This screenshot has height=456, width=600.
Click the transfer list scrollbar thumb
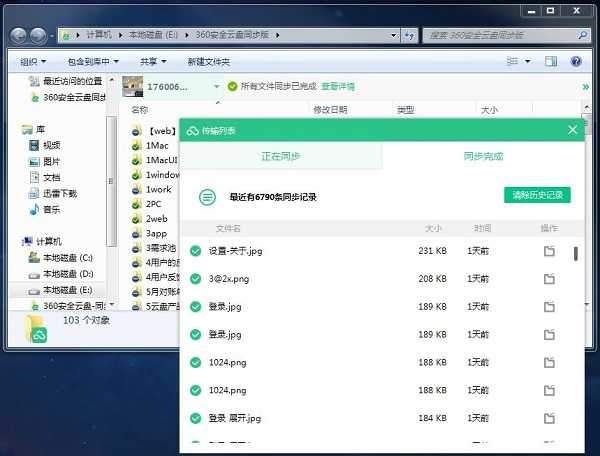(x=576, y=253)
